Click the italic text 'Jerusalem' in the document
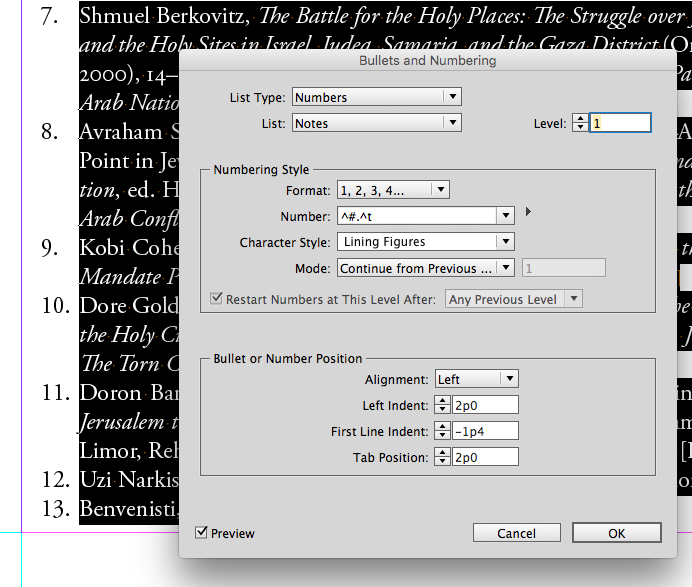The image size is (692, 587). (122, 422)
